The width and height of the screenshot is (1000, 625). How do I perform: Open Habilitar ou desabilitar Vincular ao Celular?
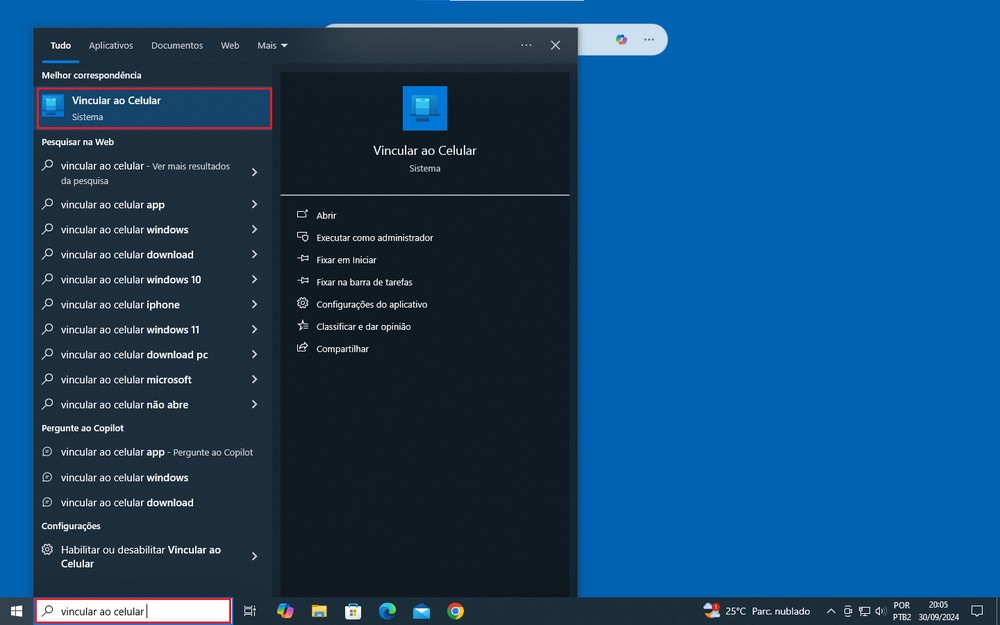[140, 556]
